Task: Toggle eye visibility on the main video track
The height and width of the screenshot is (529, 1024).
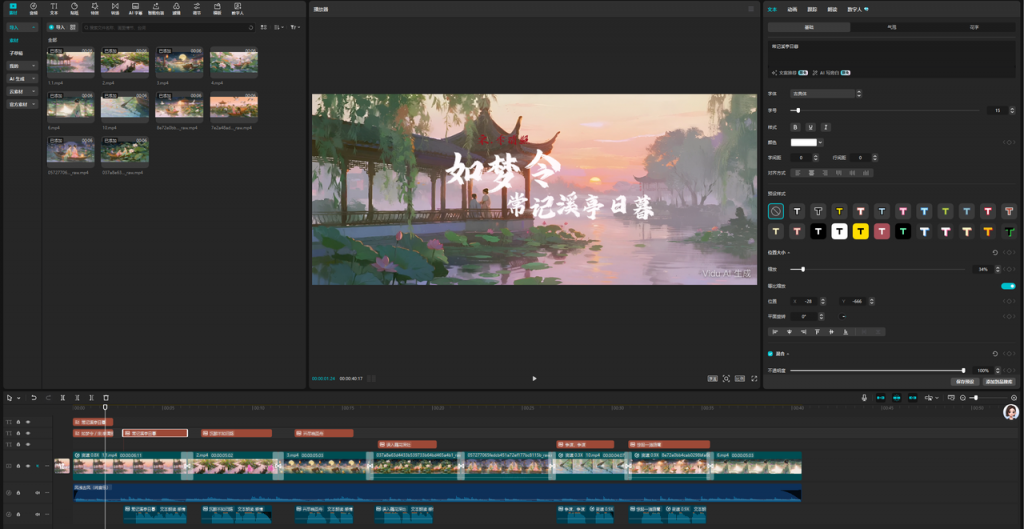Action: [28, 466]
